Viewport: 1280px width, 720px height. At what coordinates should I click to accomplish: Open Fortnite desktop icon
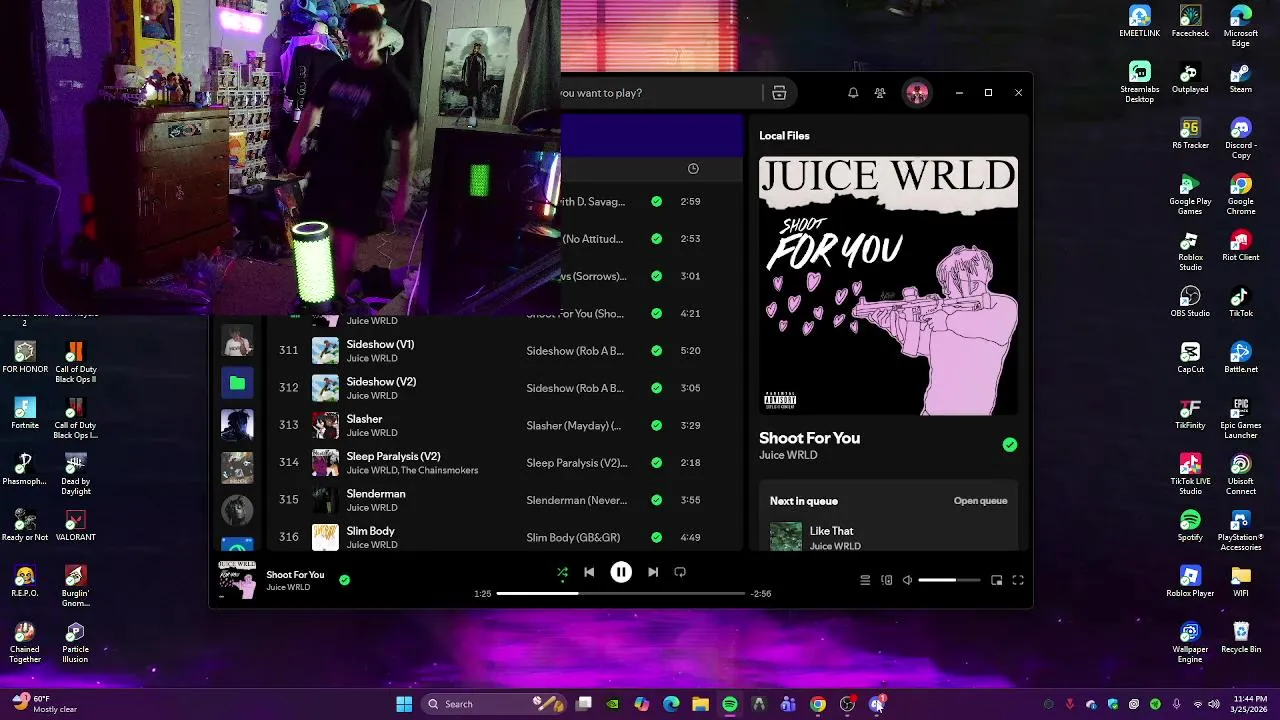(25, 414)
